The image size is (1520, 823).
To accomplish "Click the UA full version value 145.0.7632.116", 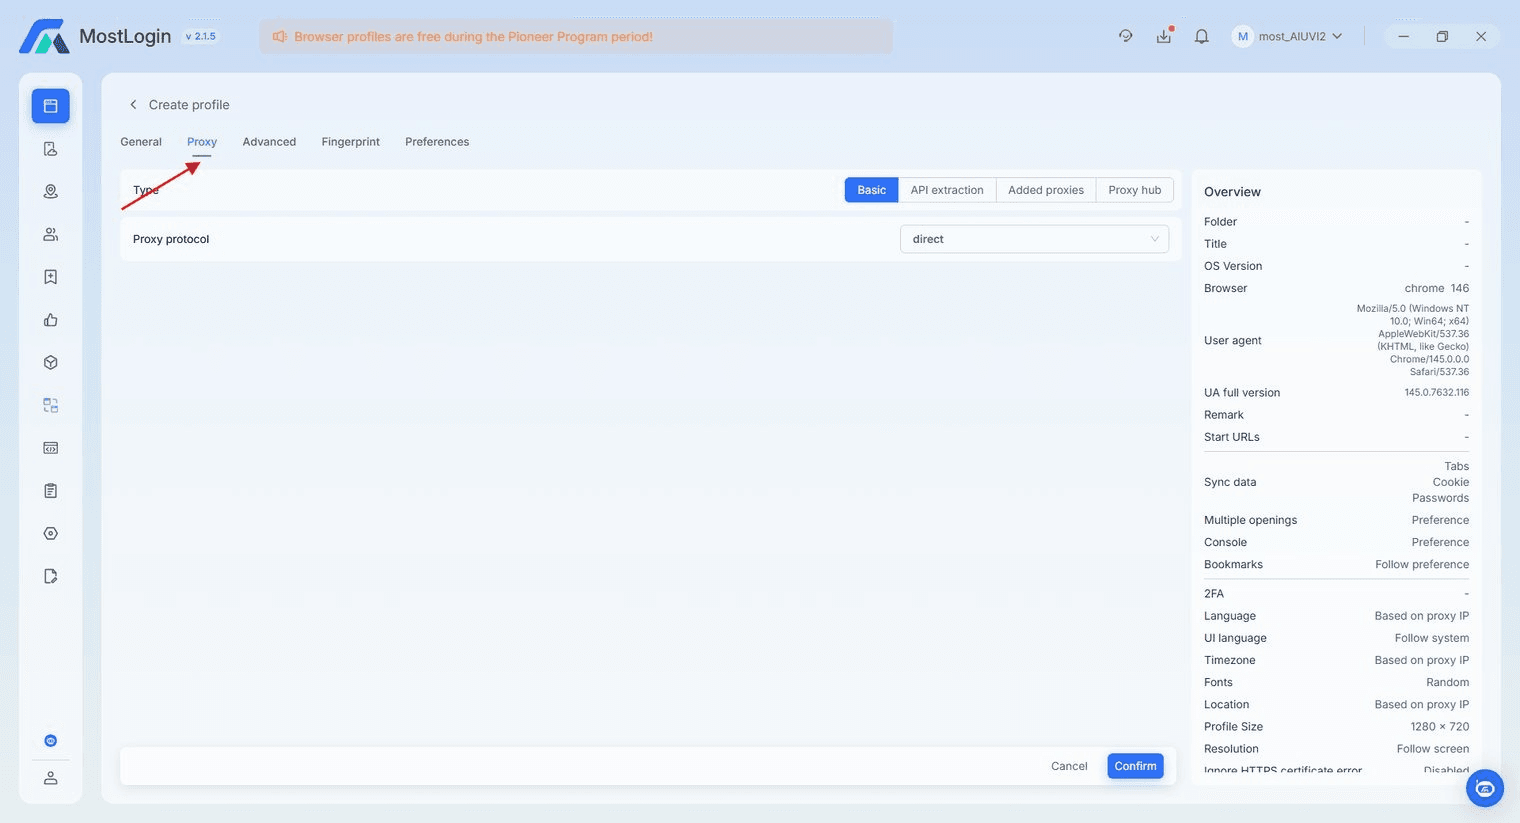I will click(x=1437, y=393).
